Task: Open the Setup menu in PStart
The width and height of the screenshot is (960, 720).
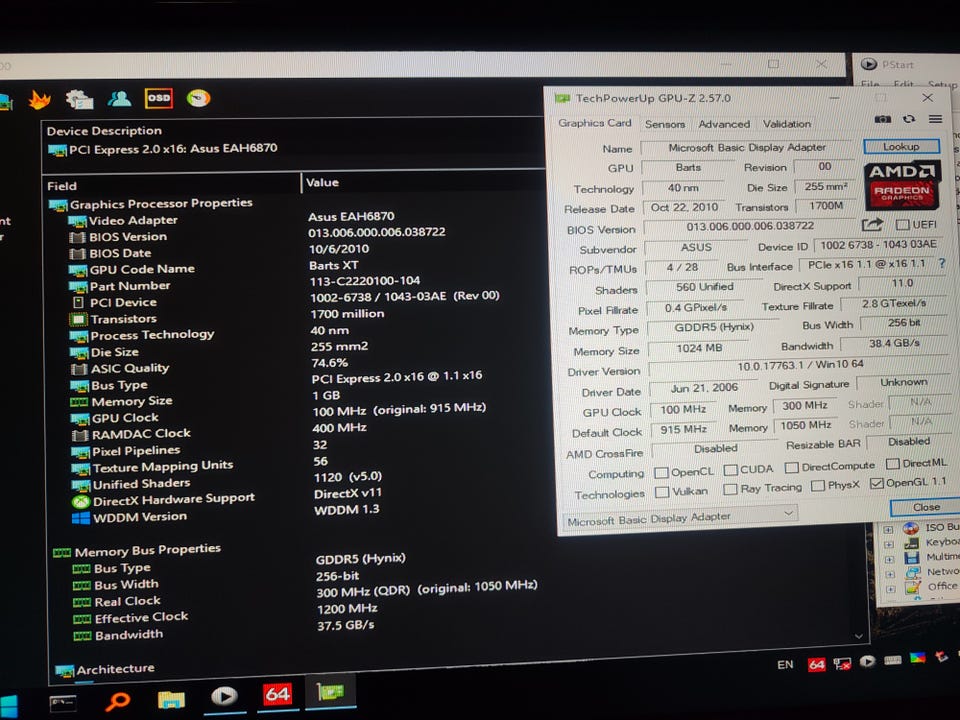Action: [x=942, y=84]
